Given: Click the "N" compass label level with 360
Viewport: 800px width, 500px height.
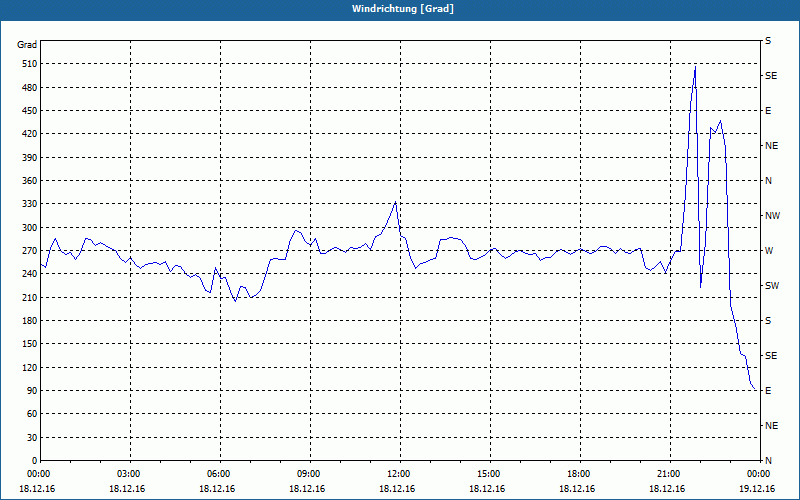Looking at the screenshot, I should coord(768,181).
